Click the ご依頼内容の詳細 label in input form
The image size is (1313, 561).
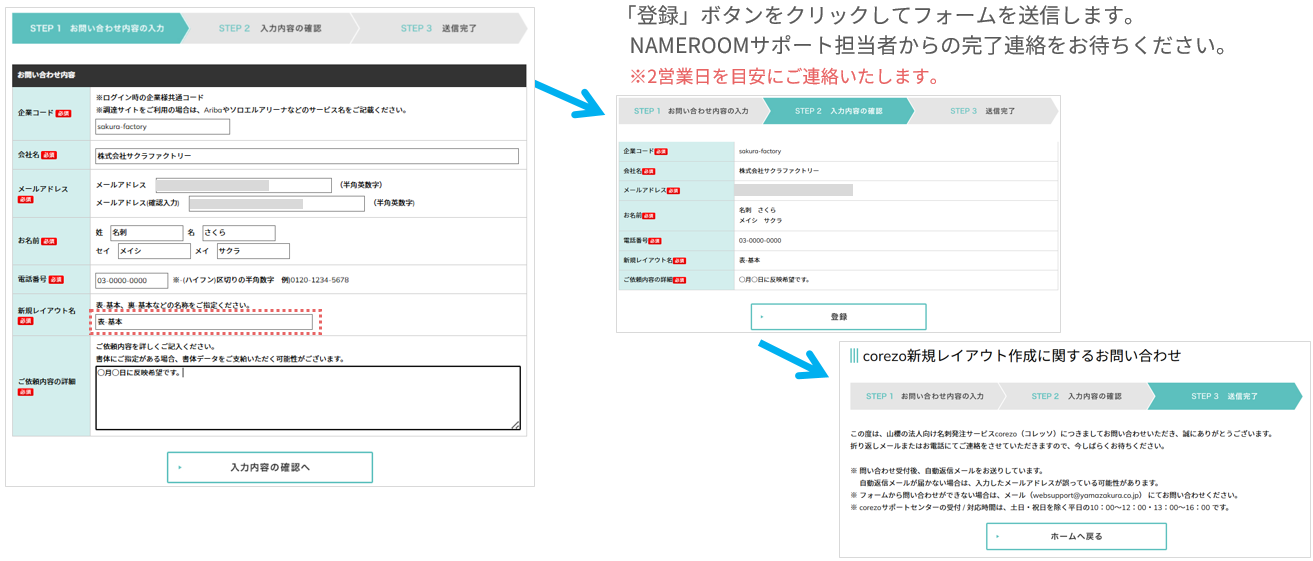pyautogui.click(x=47, y=382)
